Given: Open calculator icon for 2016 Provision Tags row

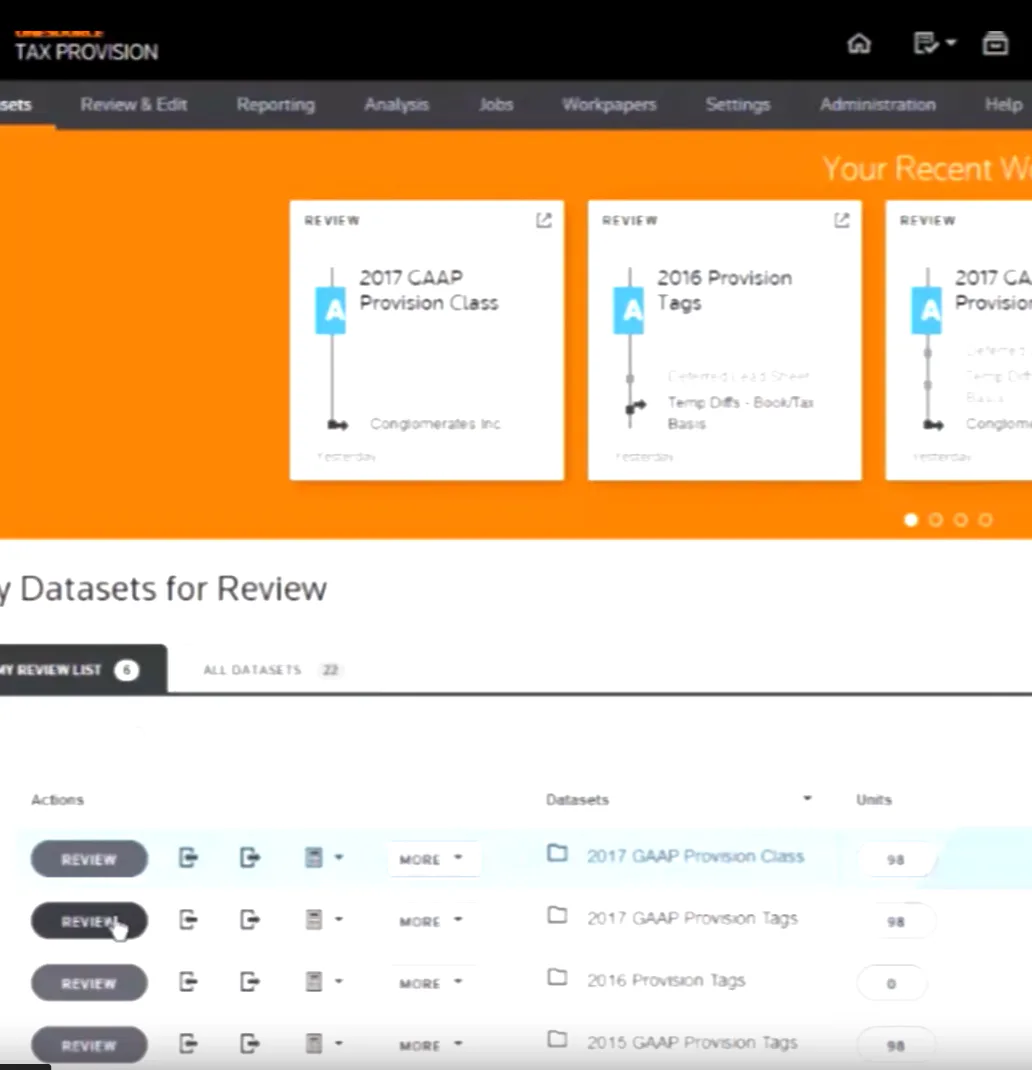Looking at the screenshot, I should click(x=313, y=981).
